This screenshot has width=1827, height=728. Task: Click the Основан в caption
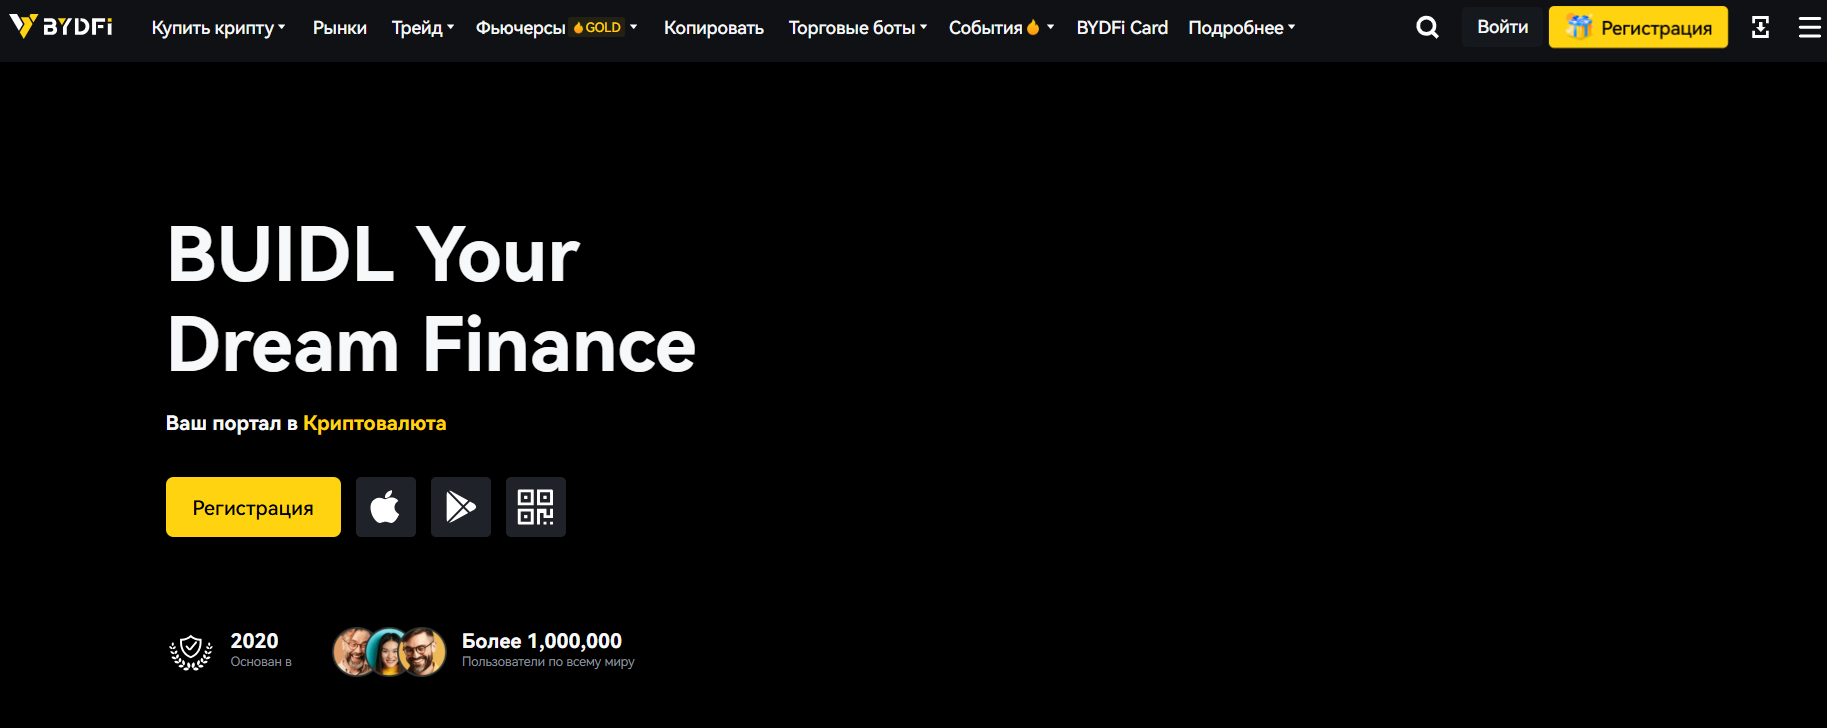(261, 662)
